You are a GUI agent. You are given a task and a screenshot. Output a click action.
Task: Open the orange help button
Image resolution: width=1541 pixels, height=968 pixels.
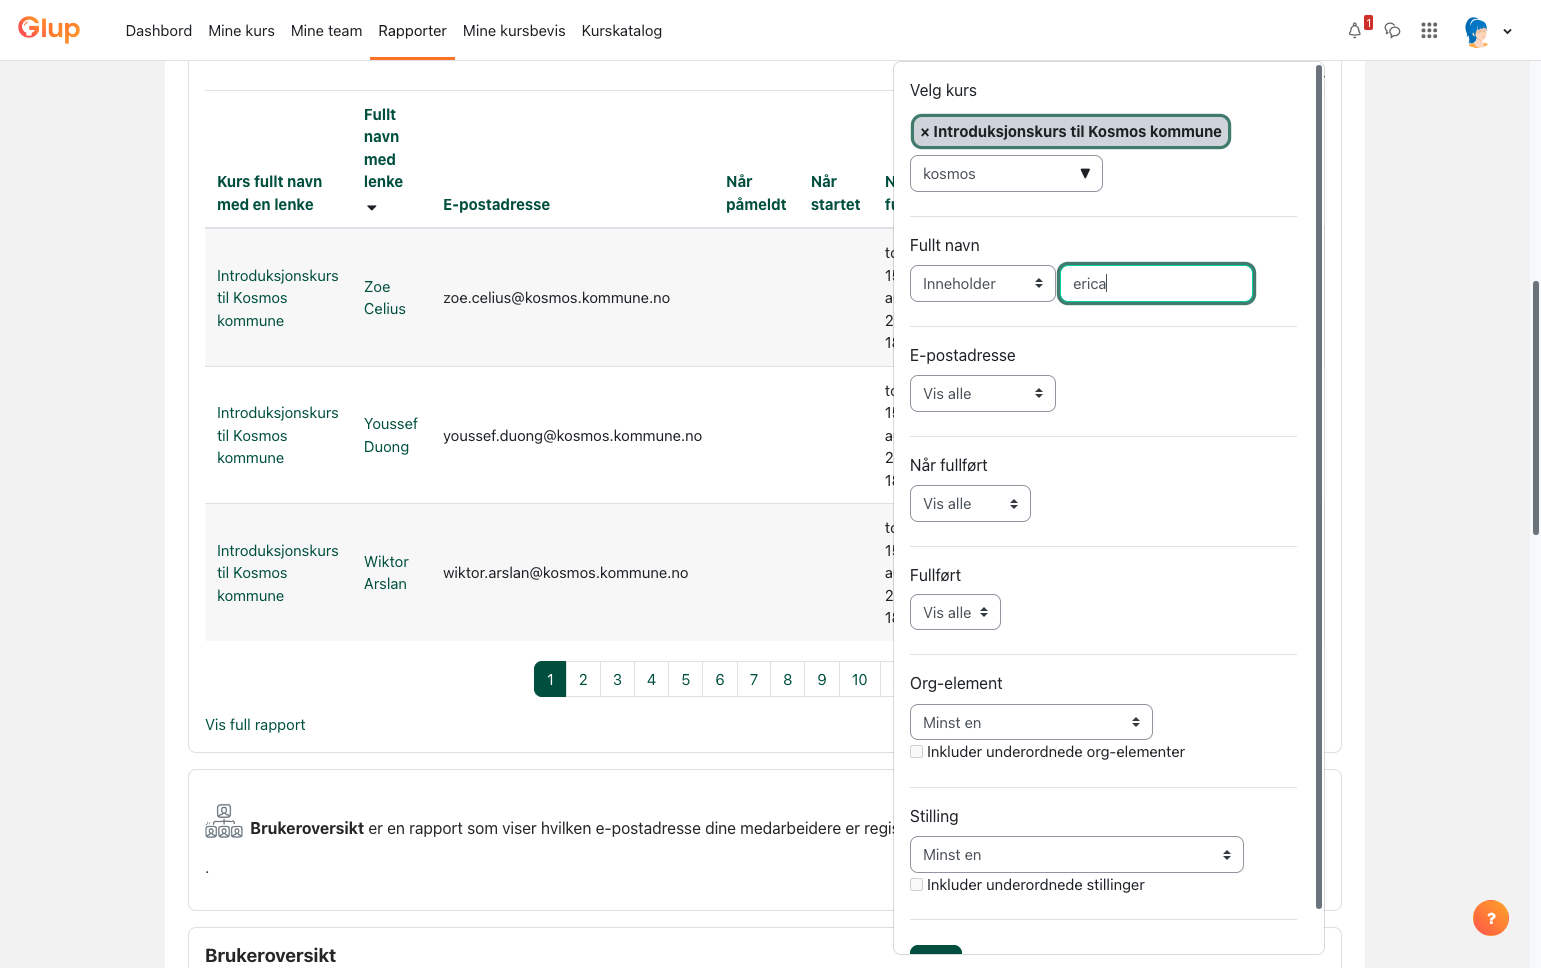point(1491,918)
